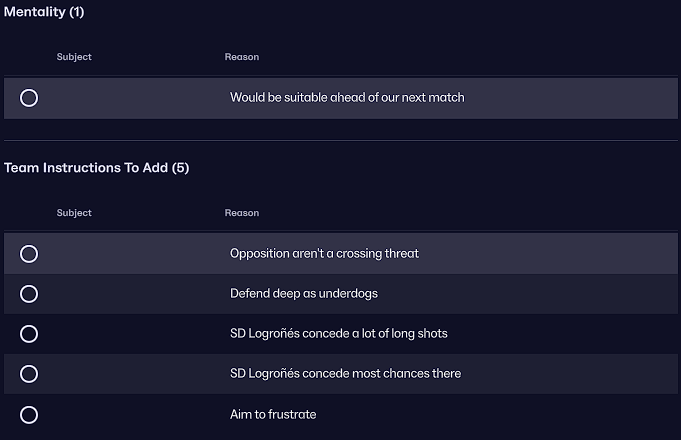Click the empty Subject cell in 'Aim to frustrate' row
This screenshot has width=681, height=440.
(x=130, y=414)
